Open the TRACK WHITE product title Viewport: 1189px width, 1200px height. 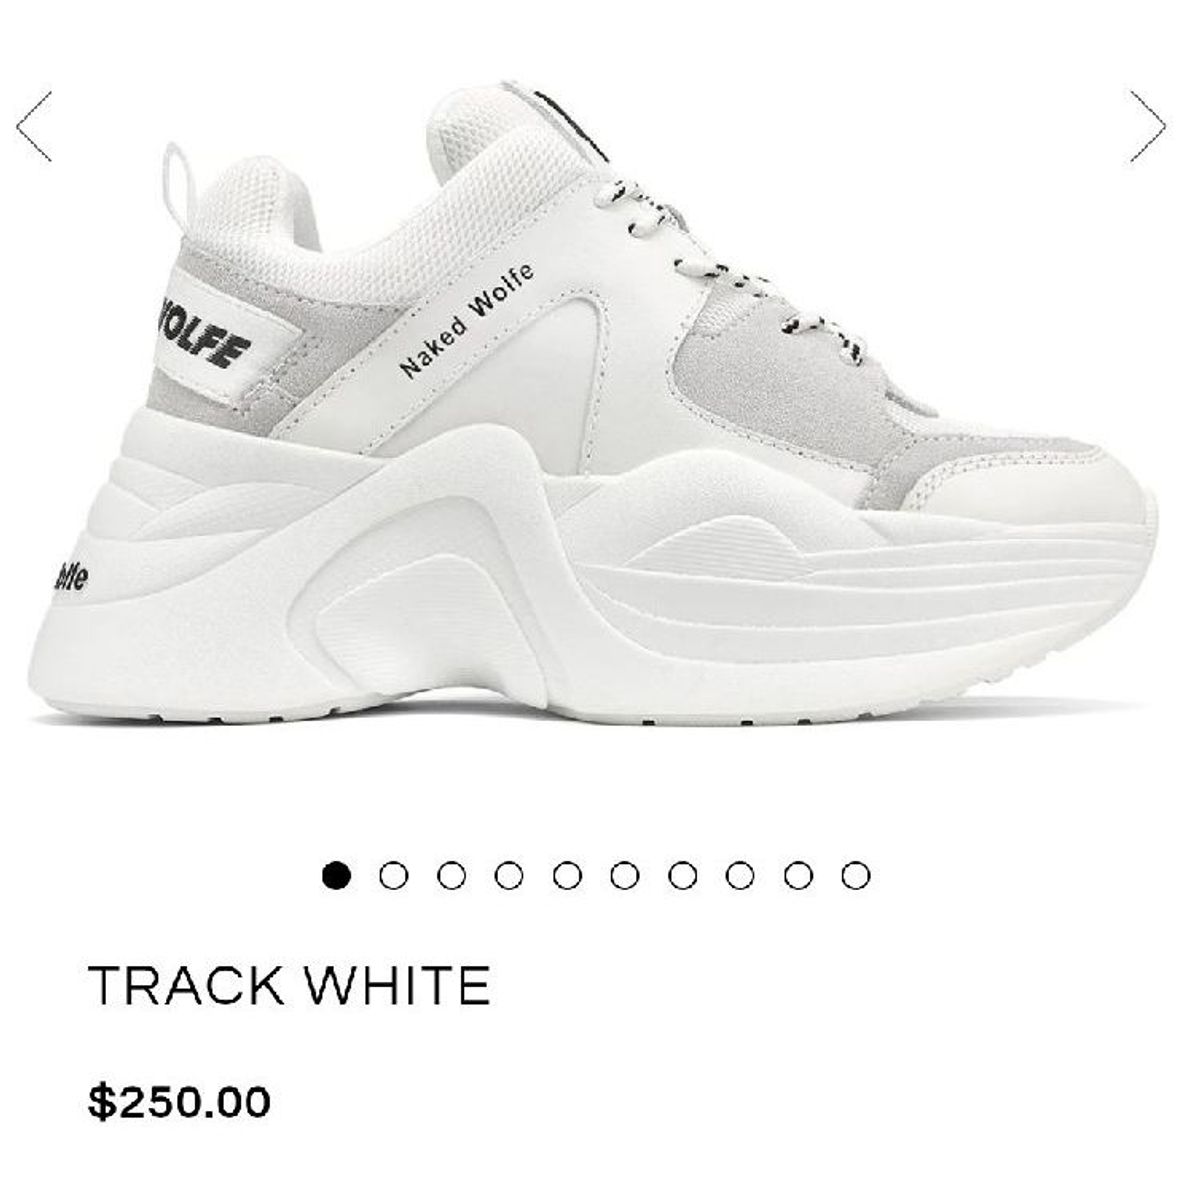[x=290, y=985]
